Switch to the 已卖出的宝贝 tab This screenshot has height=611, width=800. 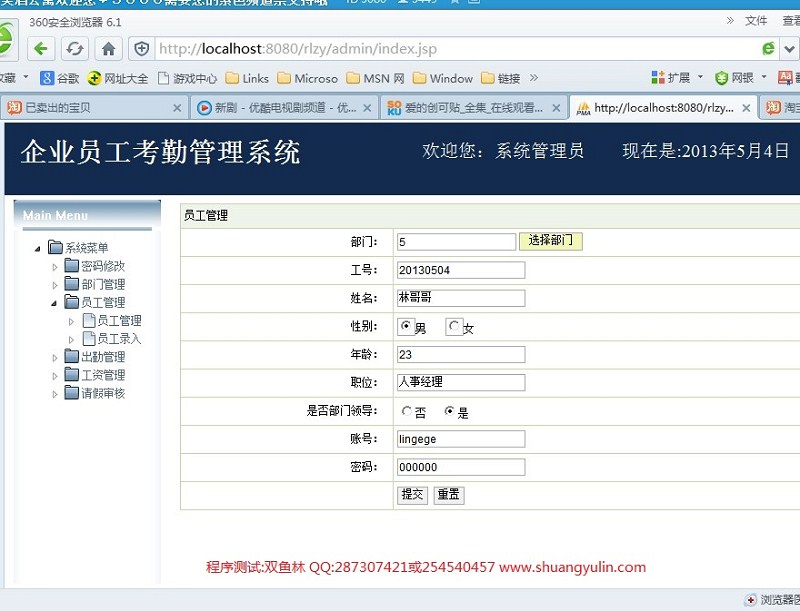coord(92,107)
